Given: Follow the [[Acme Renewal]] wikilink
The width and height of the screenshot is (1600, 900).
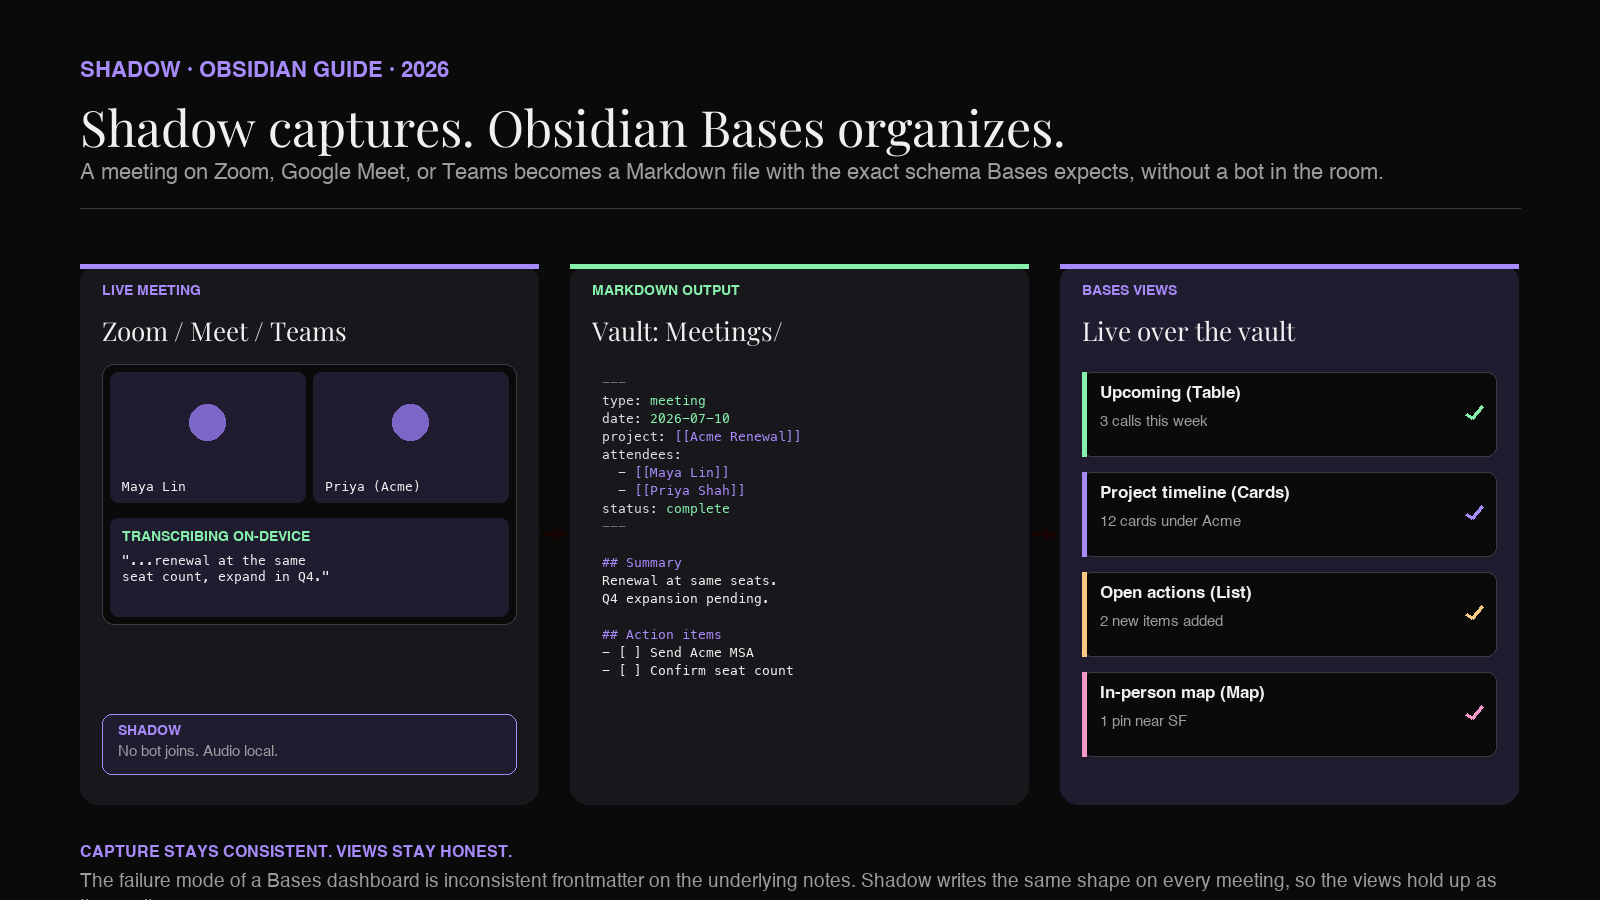Looking at the screenshot, I should pyautogui.click(x=738, y=436).
